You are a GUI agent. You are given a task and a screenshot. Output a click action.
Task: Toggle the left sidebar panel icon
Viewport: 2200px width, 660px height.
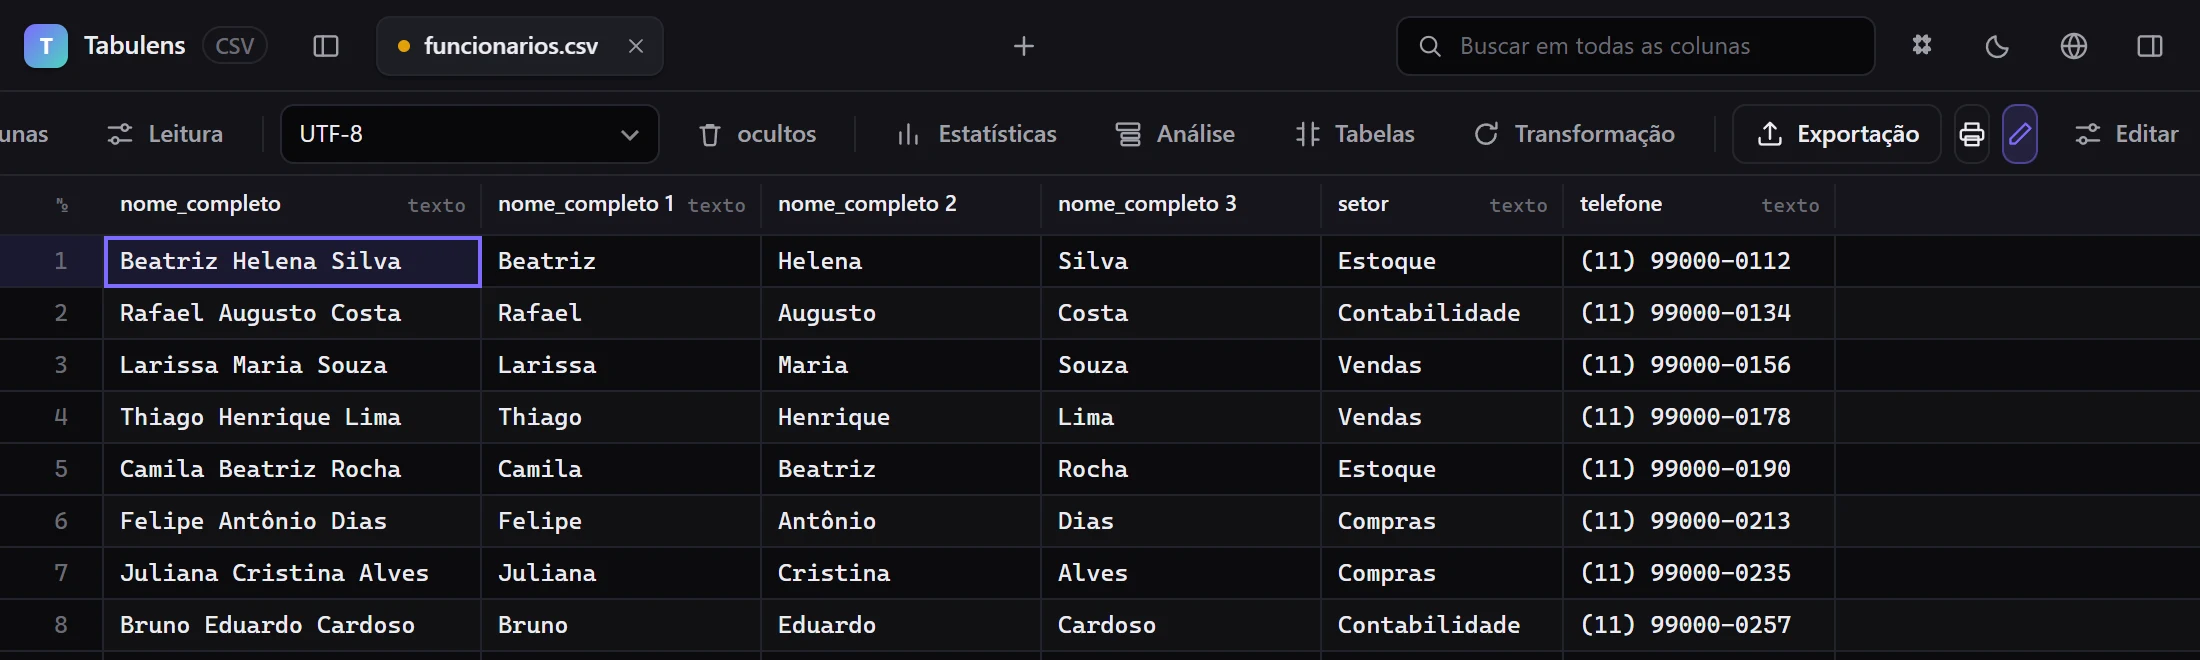(326, 46)
